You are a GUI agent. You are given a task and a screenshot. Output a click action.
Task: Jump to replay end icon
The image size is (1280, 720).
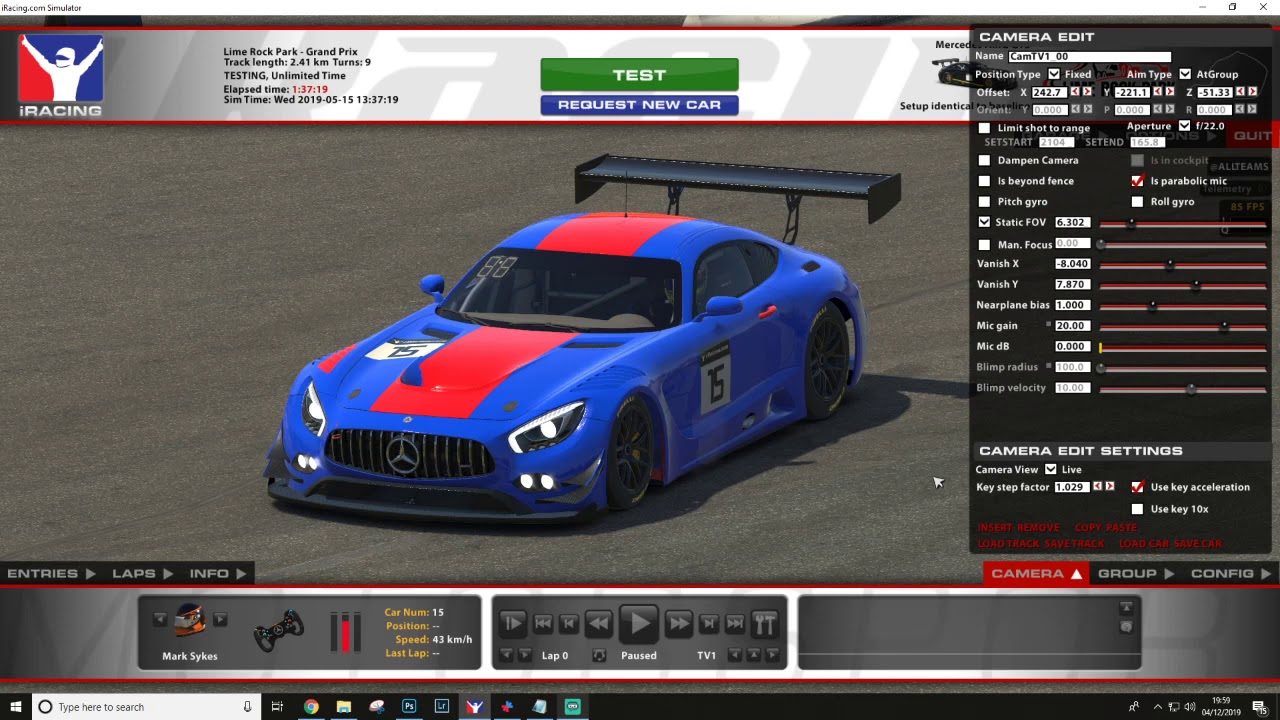click(x=735, y=623)
